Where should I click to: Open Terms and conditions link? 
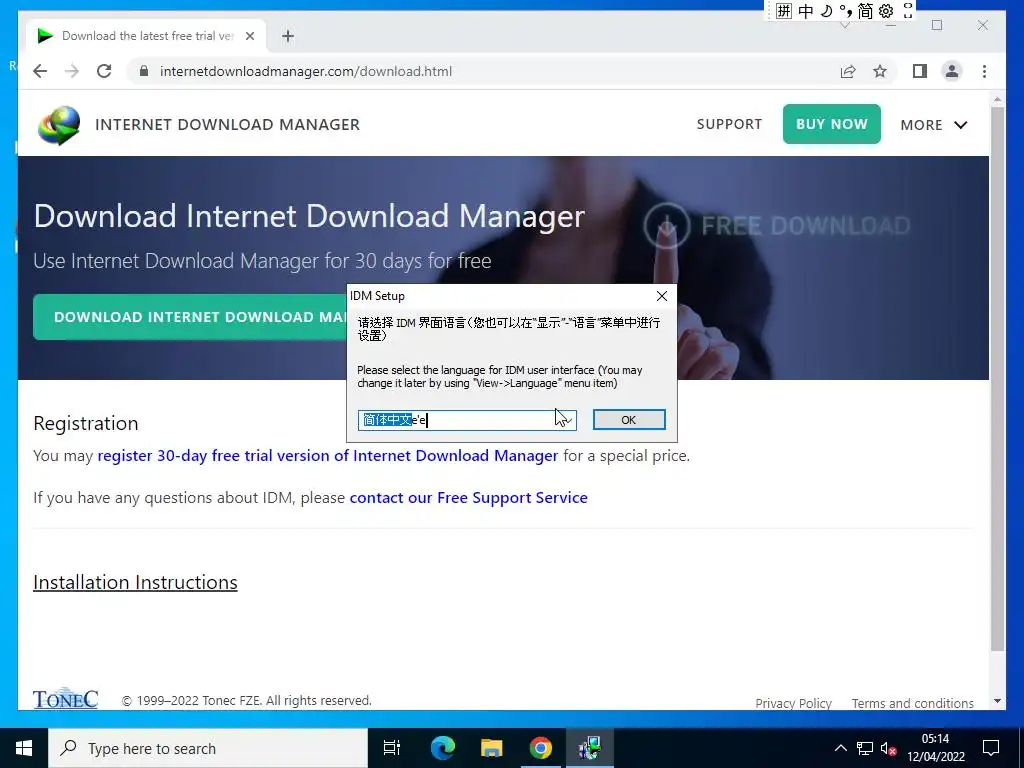pos(912,703)
